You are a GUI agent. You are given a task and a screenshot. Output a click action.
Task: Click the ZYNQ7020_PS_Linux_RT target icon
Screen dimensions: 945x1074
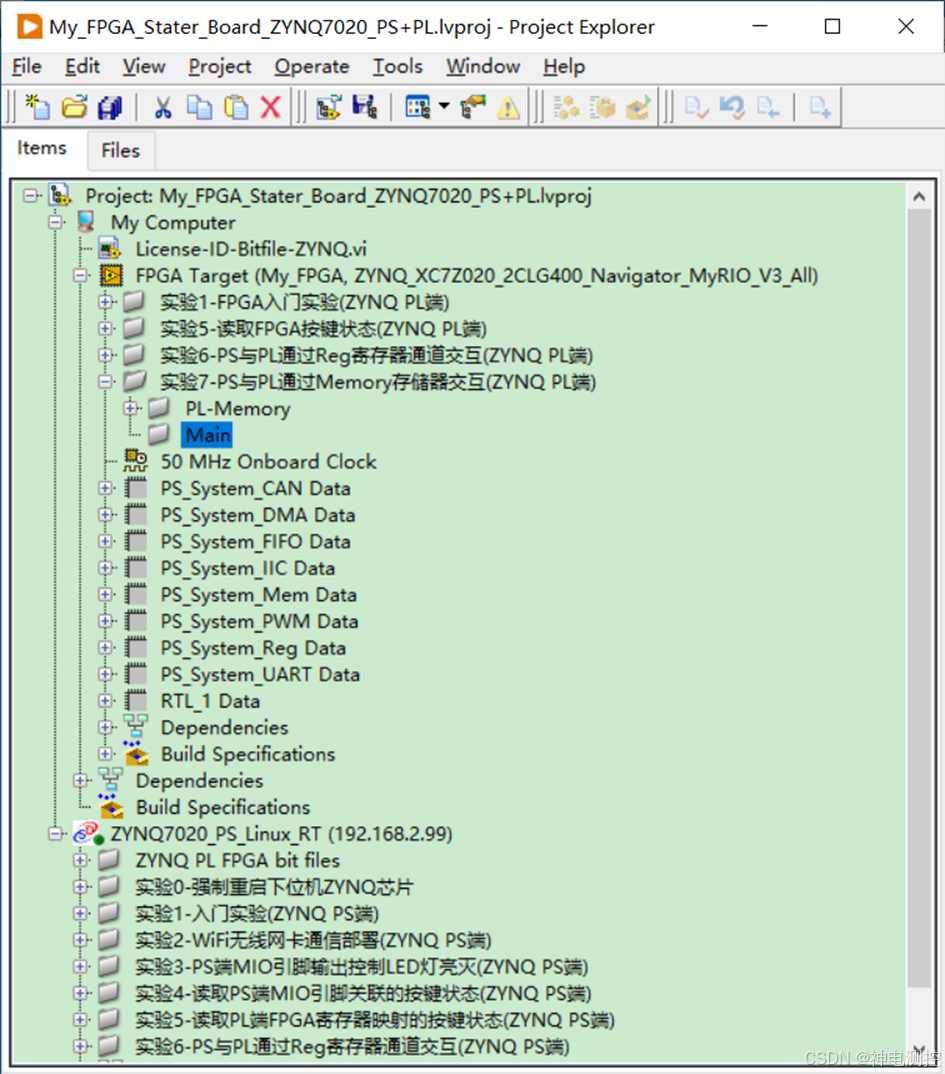(x=88, y=834)
